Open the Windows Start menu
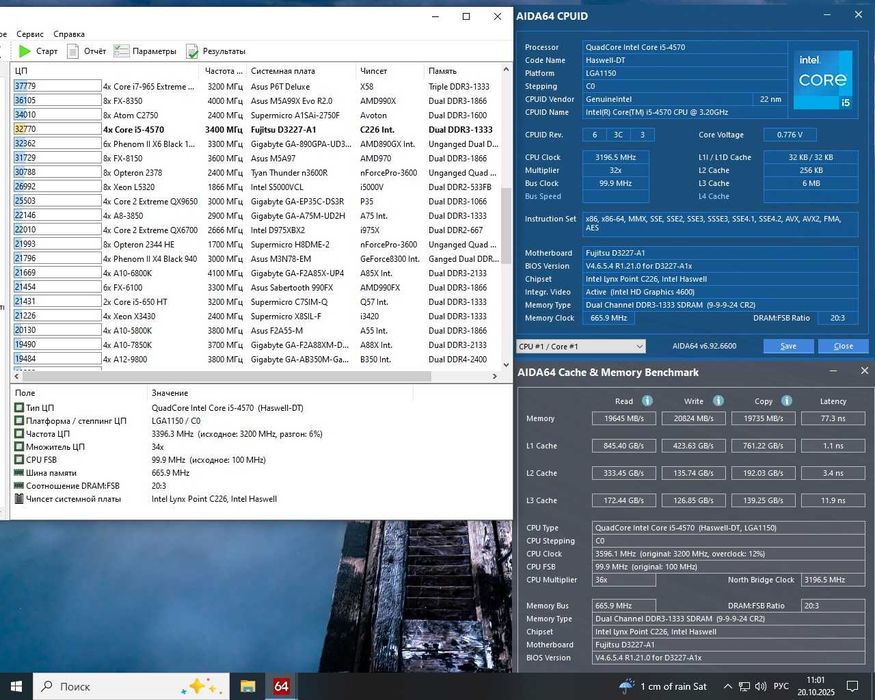Screen dimensions: 875x700 click(x=16, y=686)
